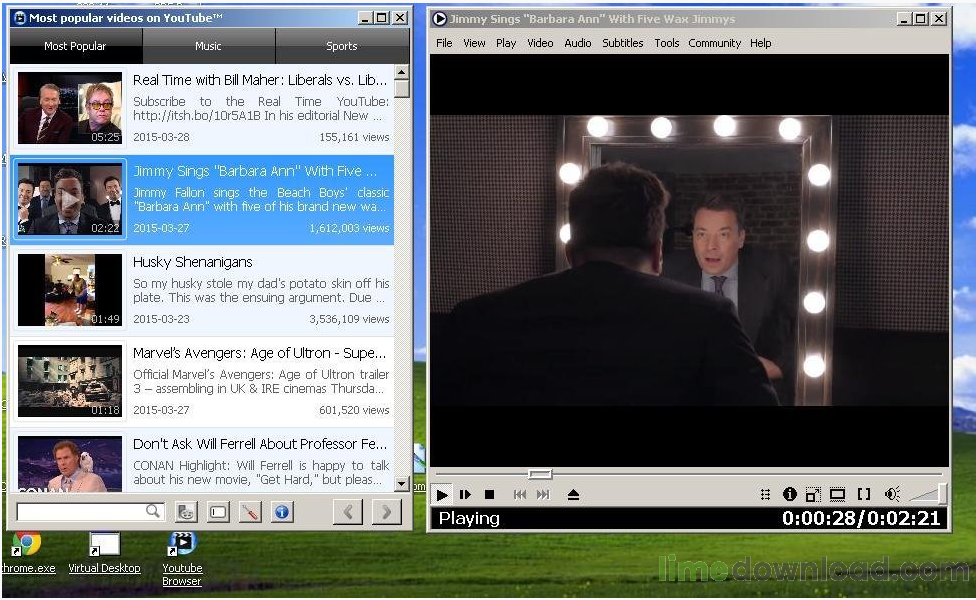Toggle fullscreen with the brackets icon
The height and width of the screenshot is (600, 976).
point(863,494)
